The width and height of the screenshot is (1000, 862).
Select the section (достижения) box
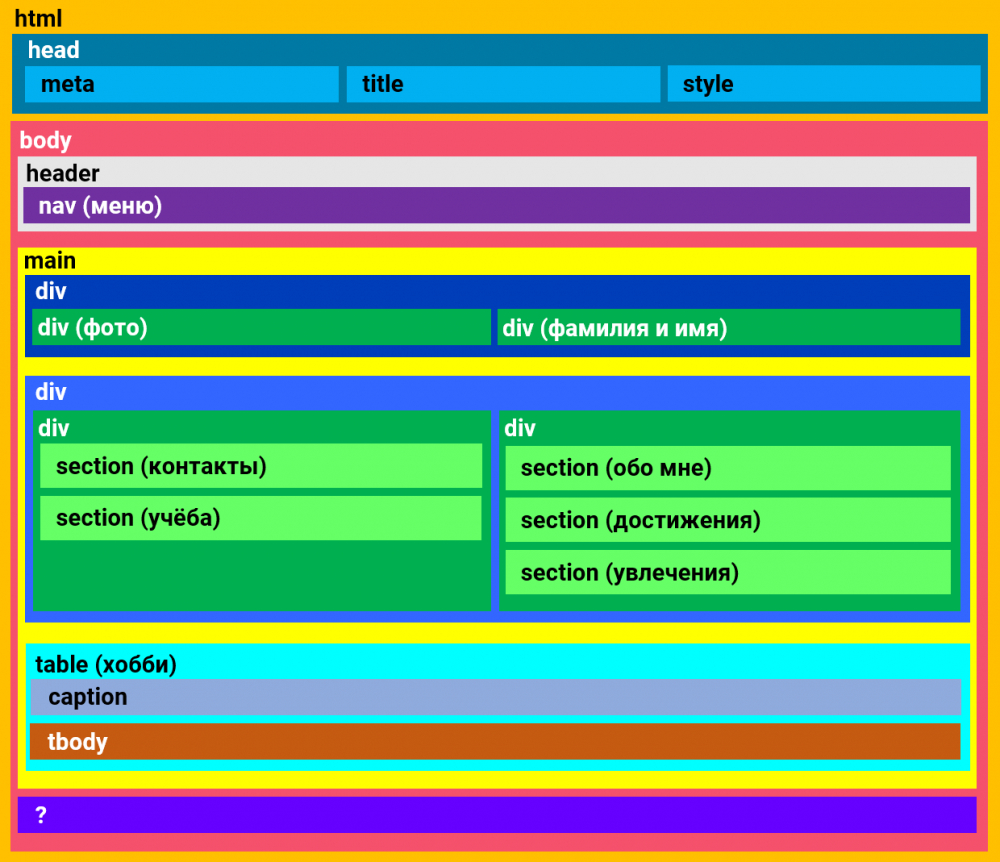(728, 520)
